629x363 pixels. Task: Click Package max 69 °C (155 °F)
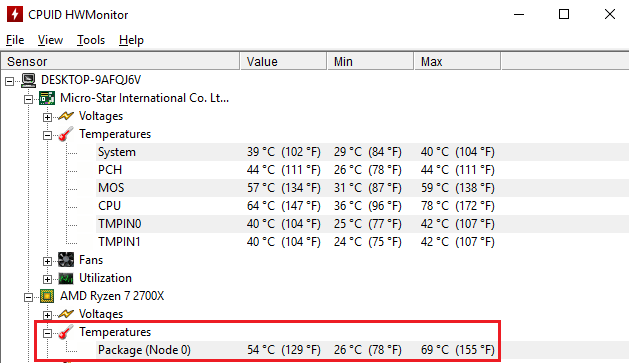pos(458,350)
